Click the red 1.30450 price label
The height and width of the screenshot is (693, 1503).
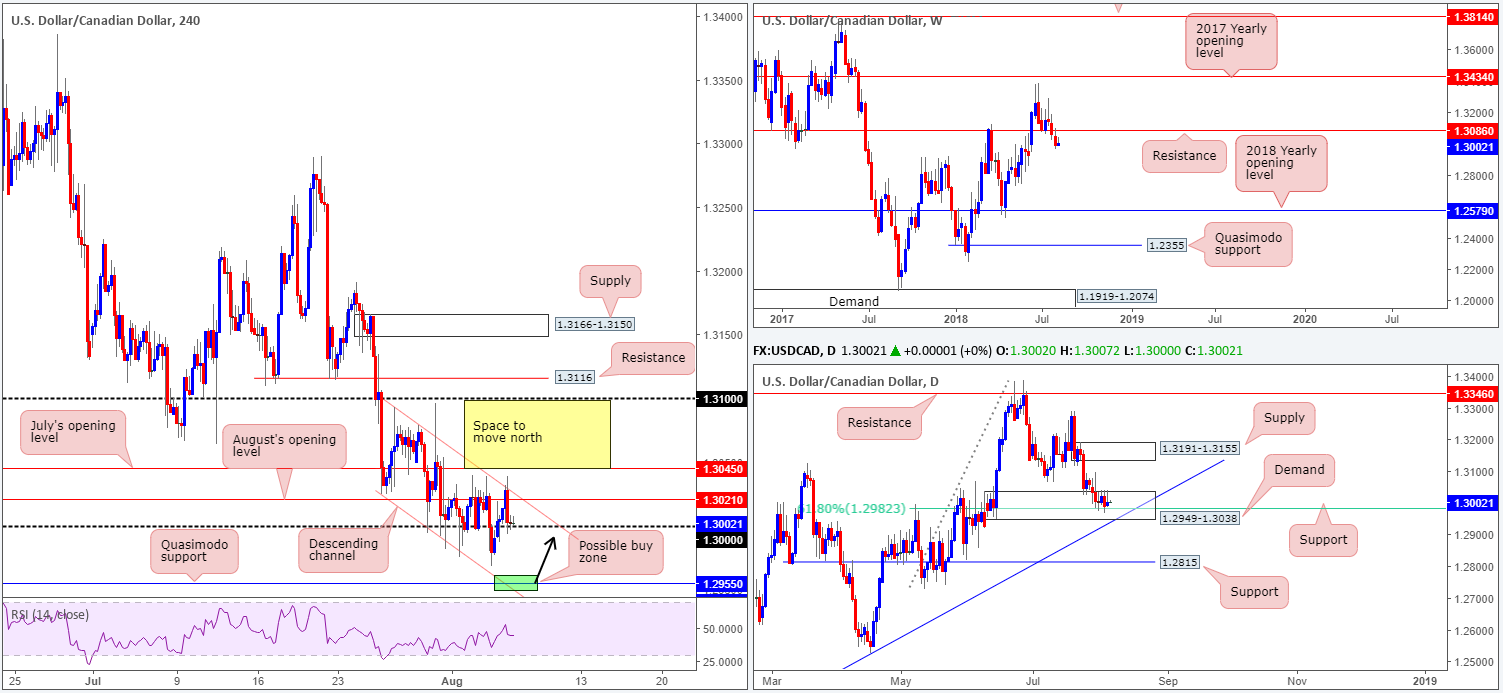[x=722, y=468]
